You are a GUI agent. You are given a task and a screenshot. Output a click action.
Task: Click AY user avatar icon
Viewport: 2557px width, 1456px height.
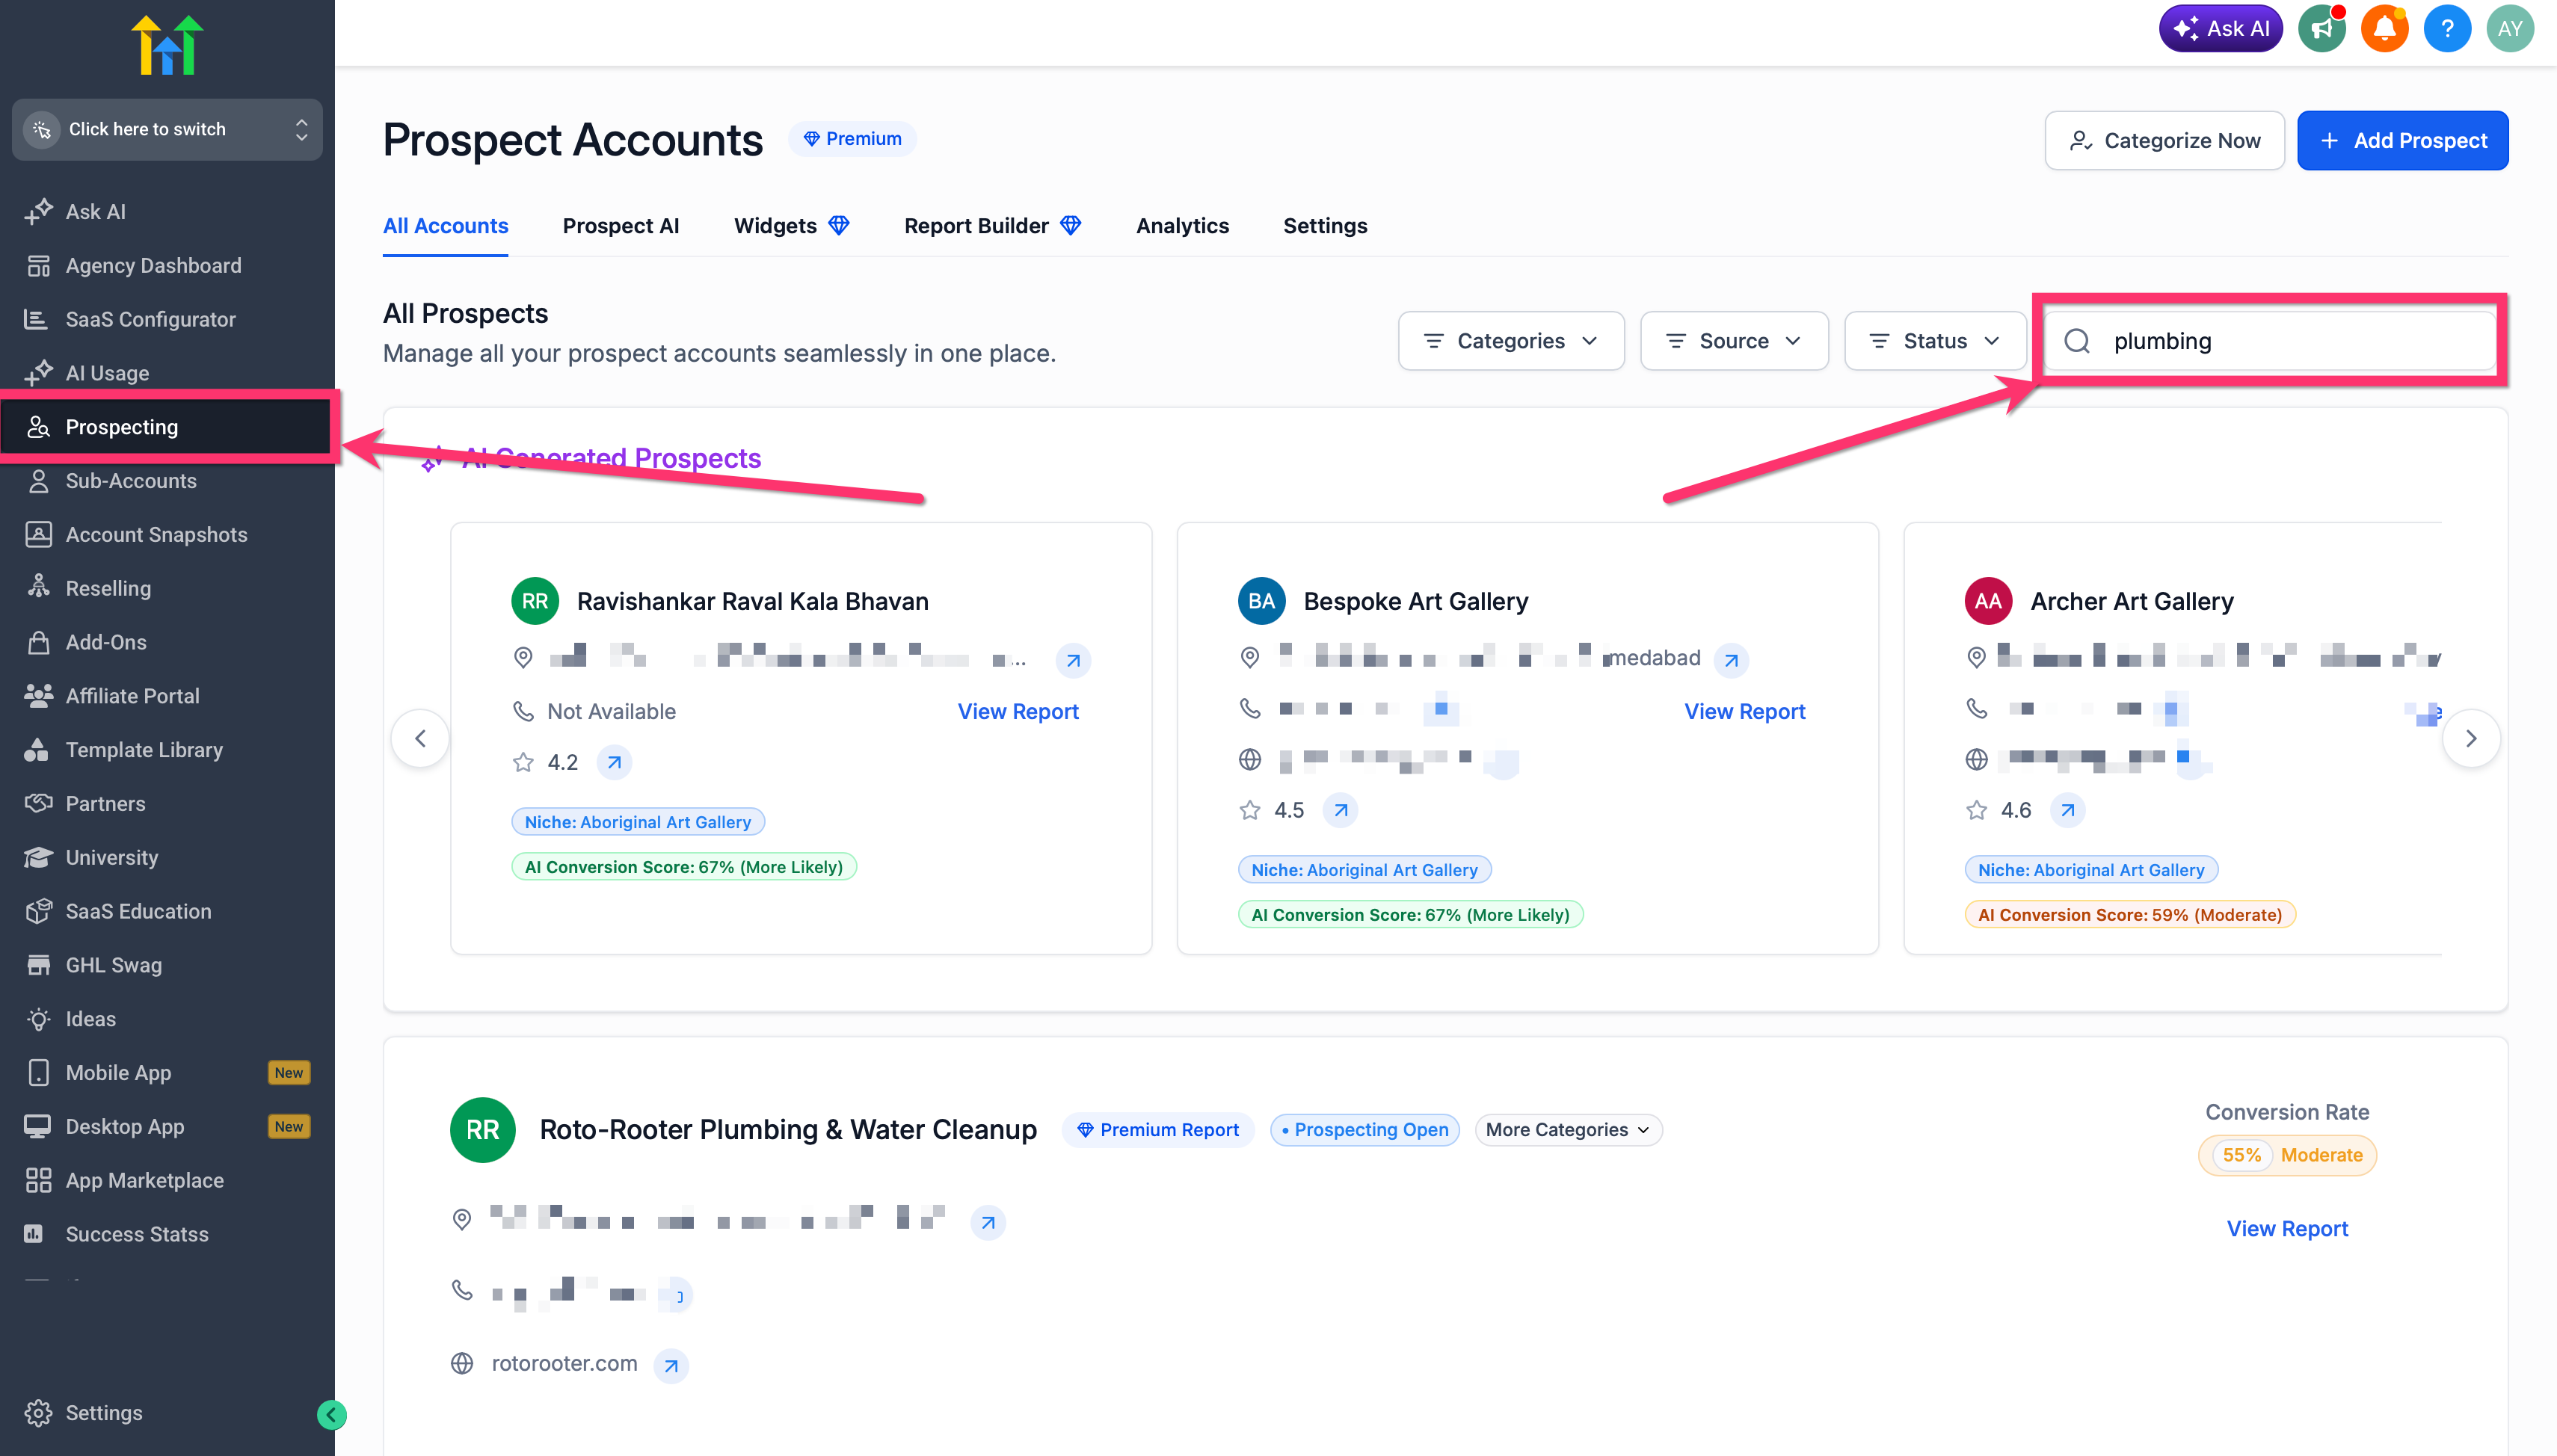2509,28
